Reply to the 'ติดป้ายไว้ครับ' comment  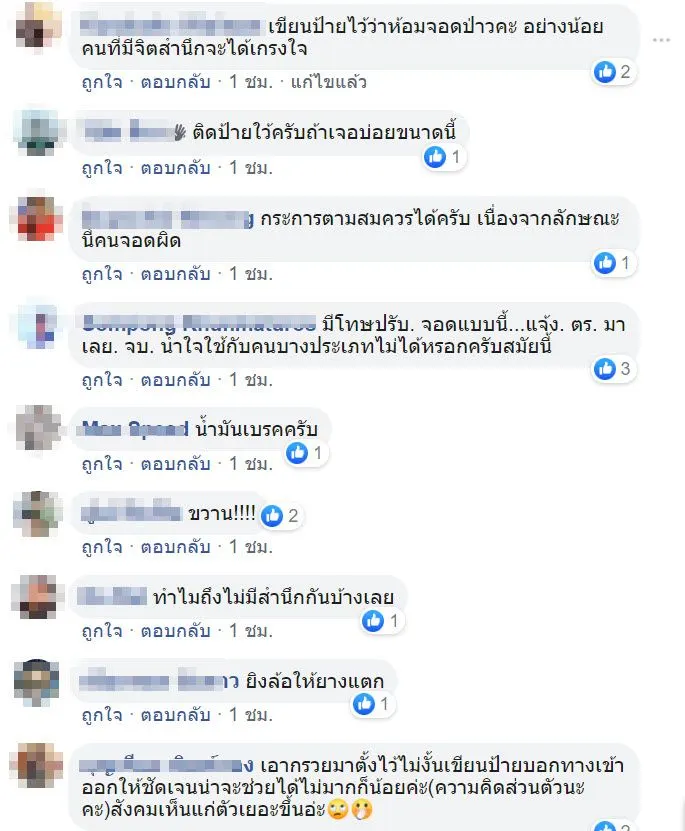175,168
